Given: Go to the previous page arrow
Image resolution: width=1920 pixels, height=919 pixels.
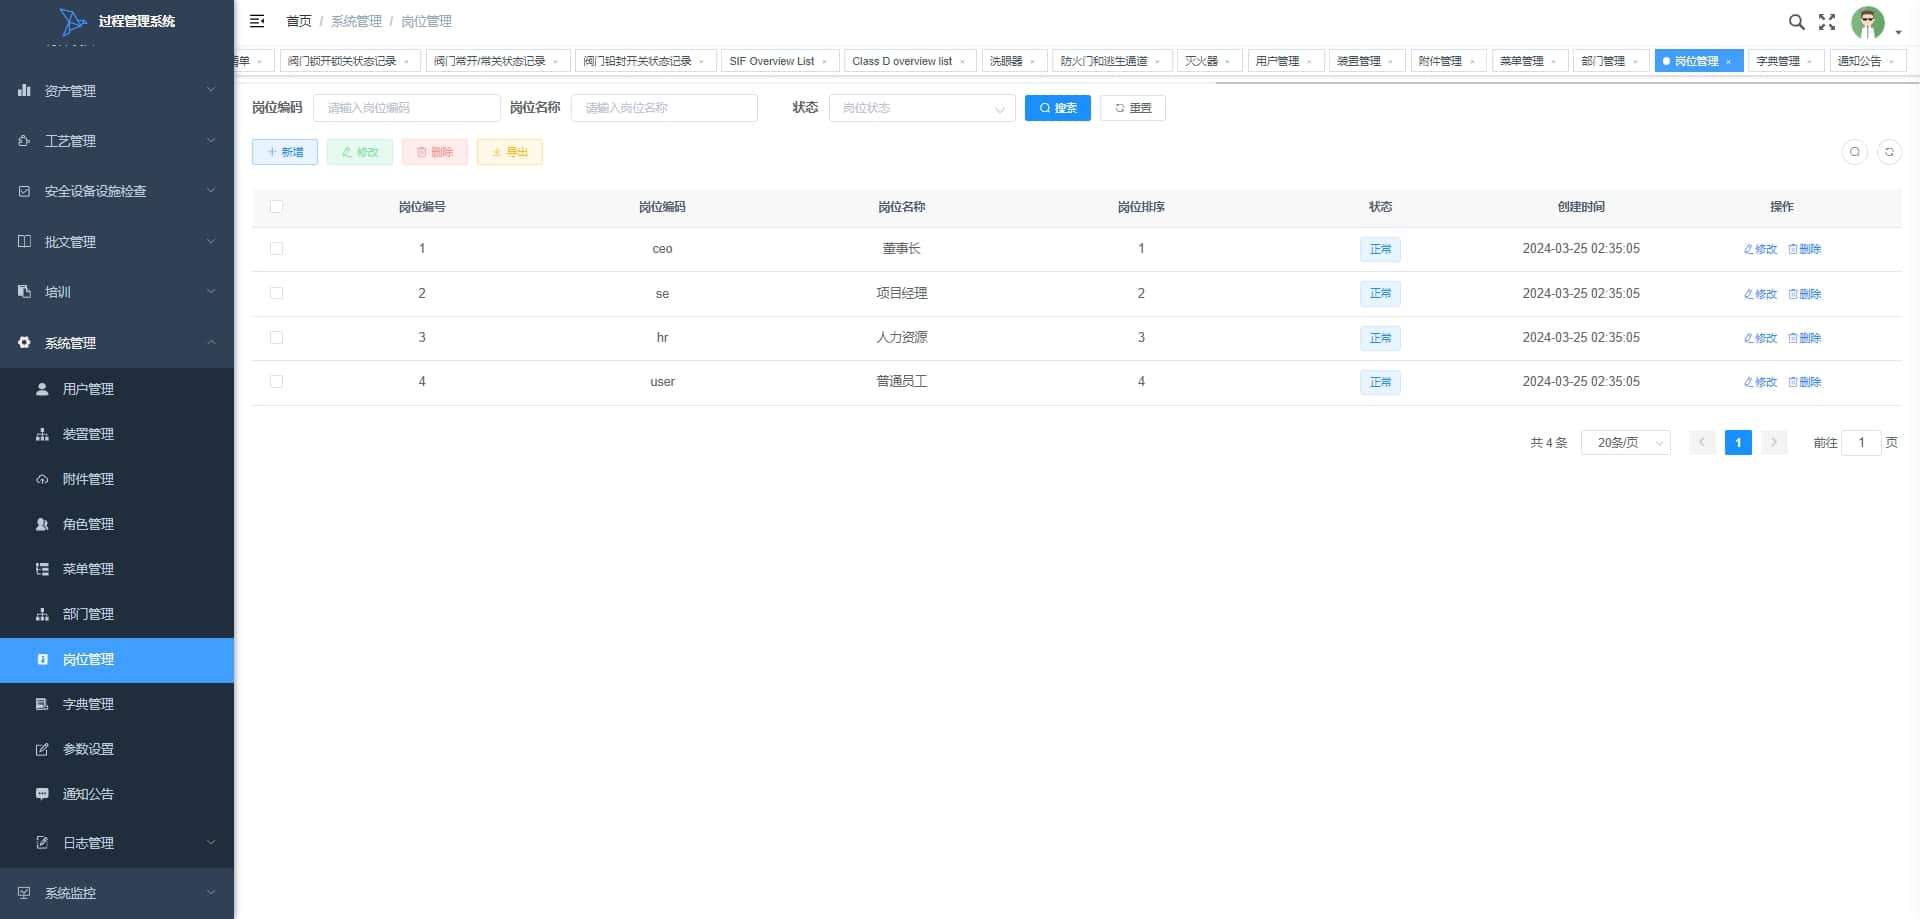Looking at the screenshot, I should pyautogui.click(x=1702, y=442).
